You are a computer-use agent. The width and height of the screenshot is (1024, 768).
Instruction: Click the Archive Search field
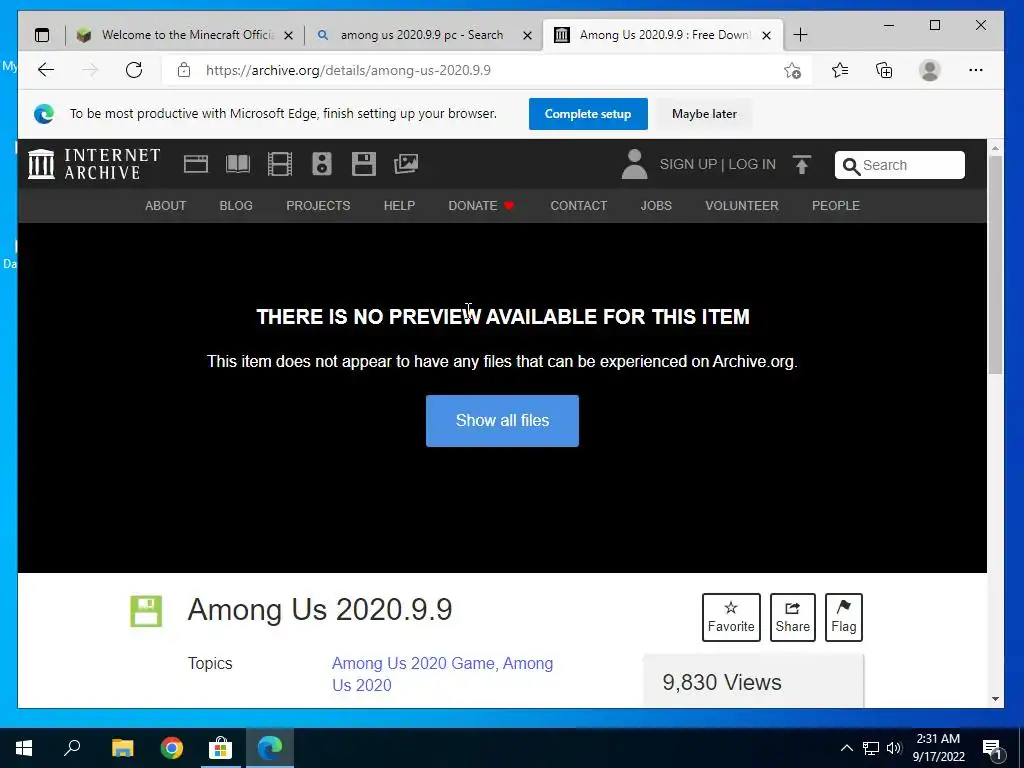coord(899,165)
